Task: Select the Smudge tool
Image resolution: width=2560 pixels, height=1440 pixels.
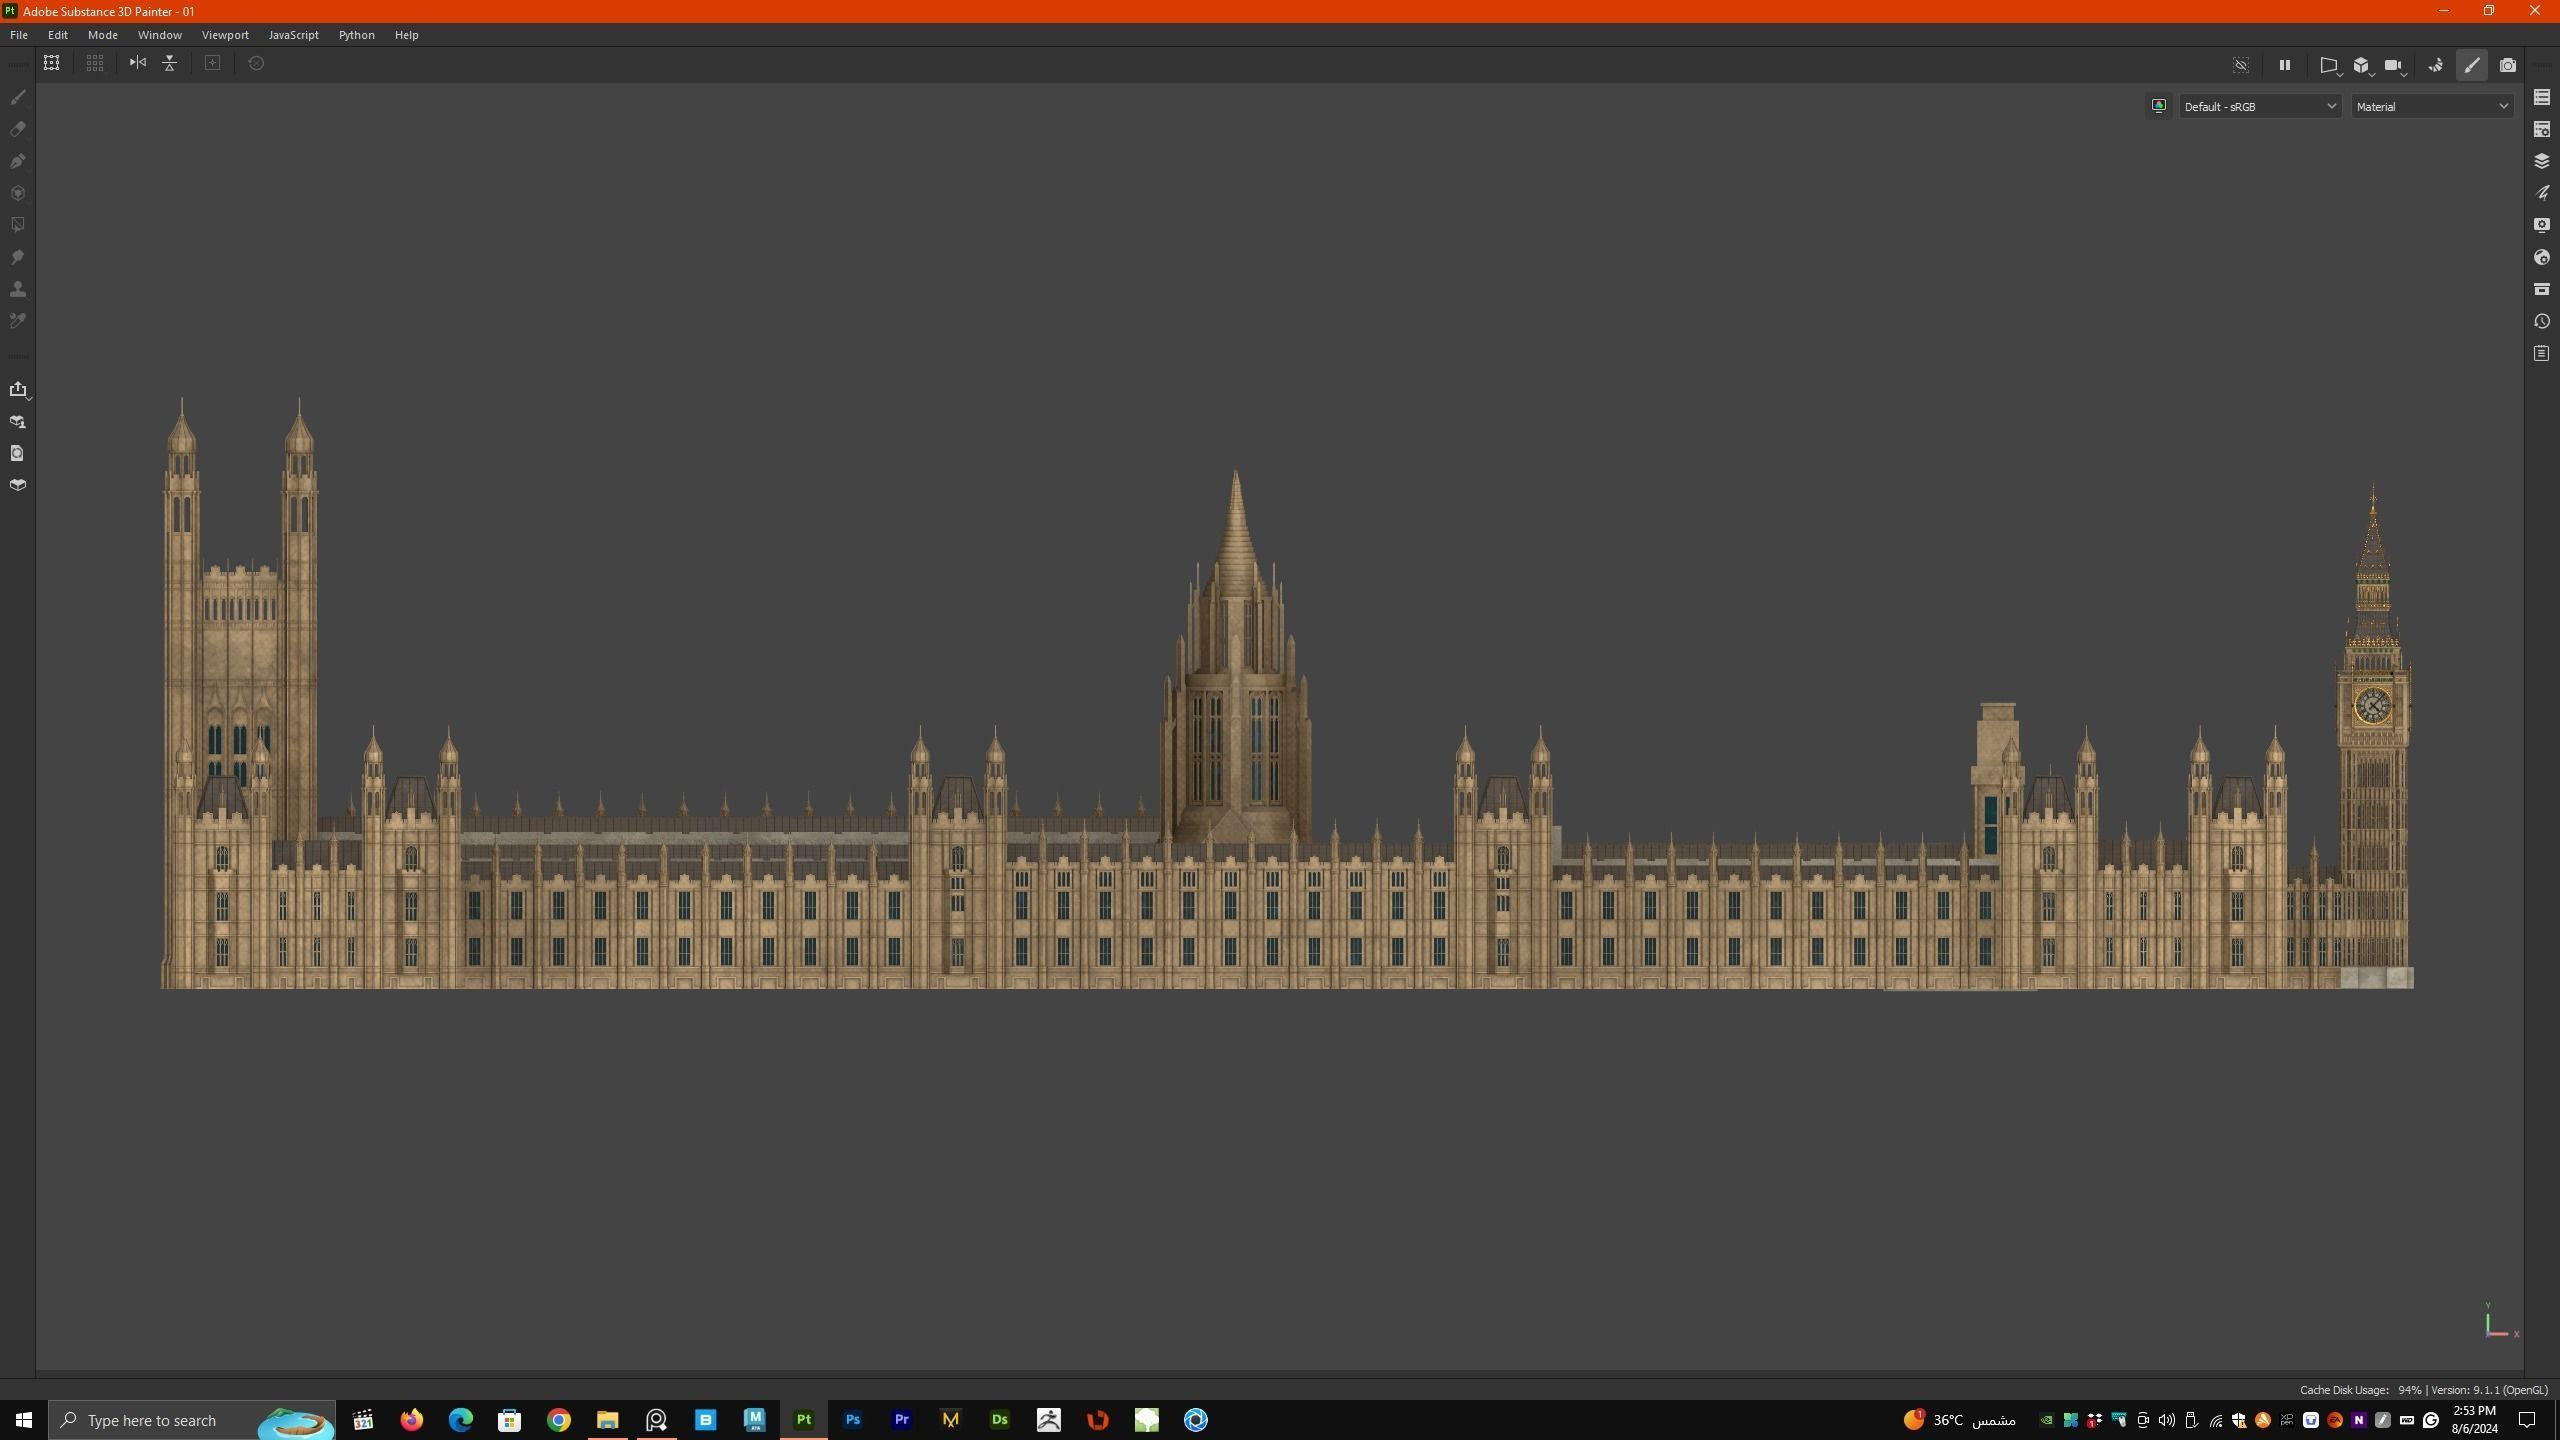Action: [x=18, y=257]
